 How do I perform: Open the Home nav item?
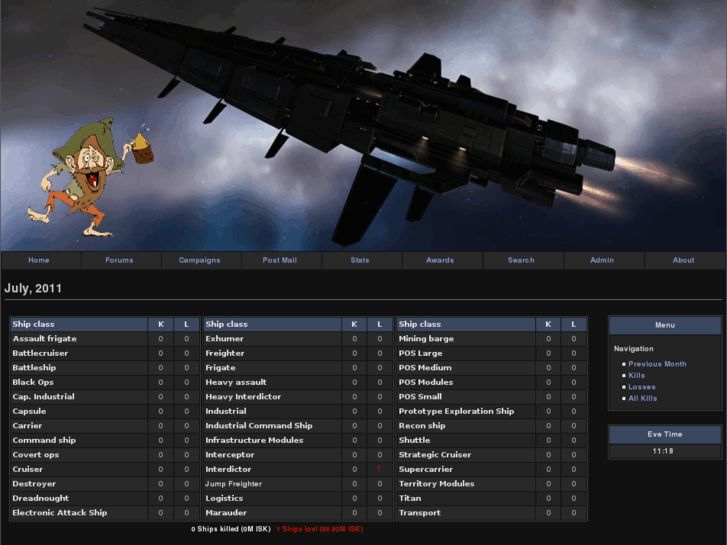[38, 260]
